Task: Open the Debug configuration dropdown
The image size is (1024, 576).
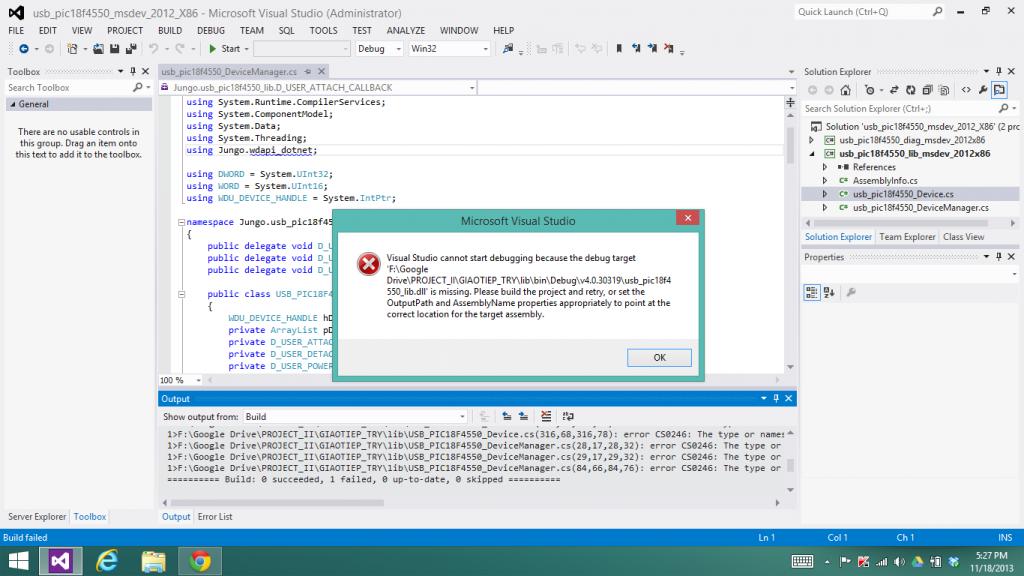Action: click(376, 48)
